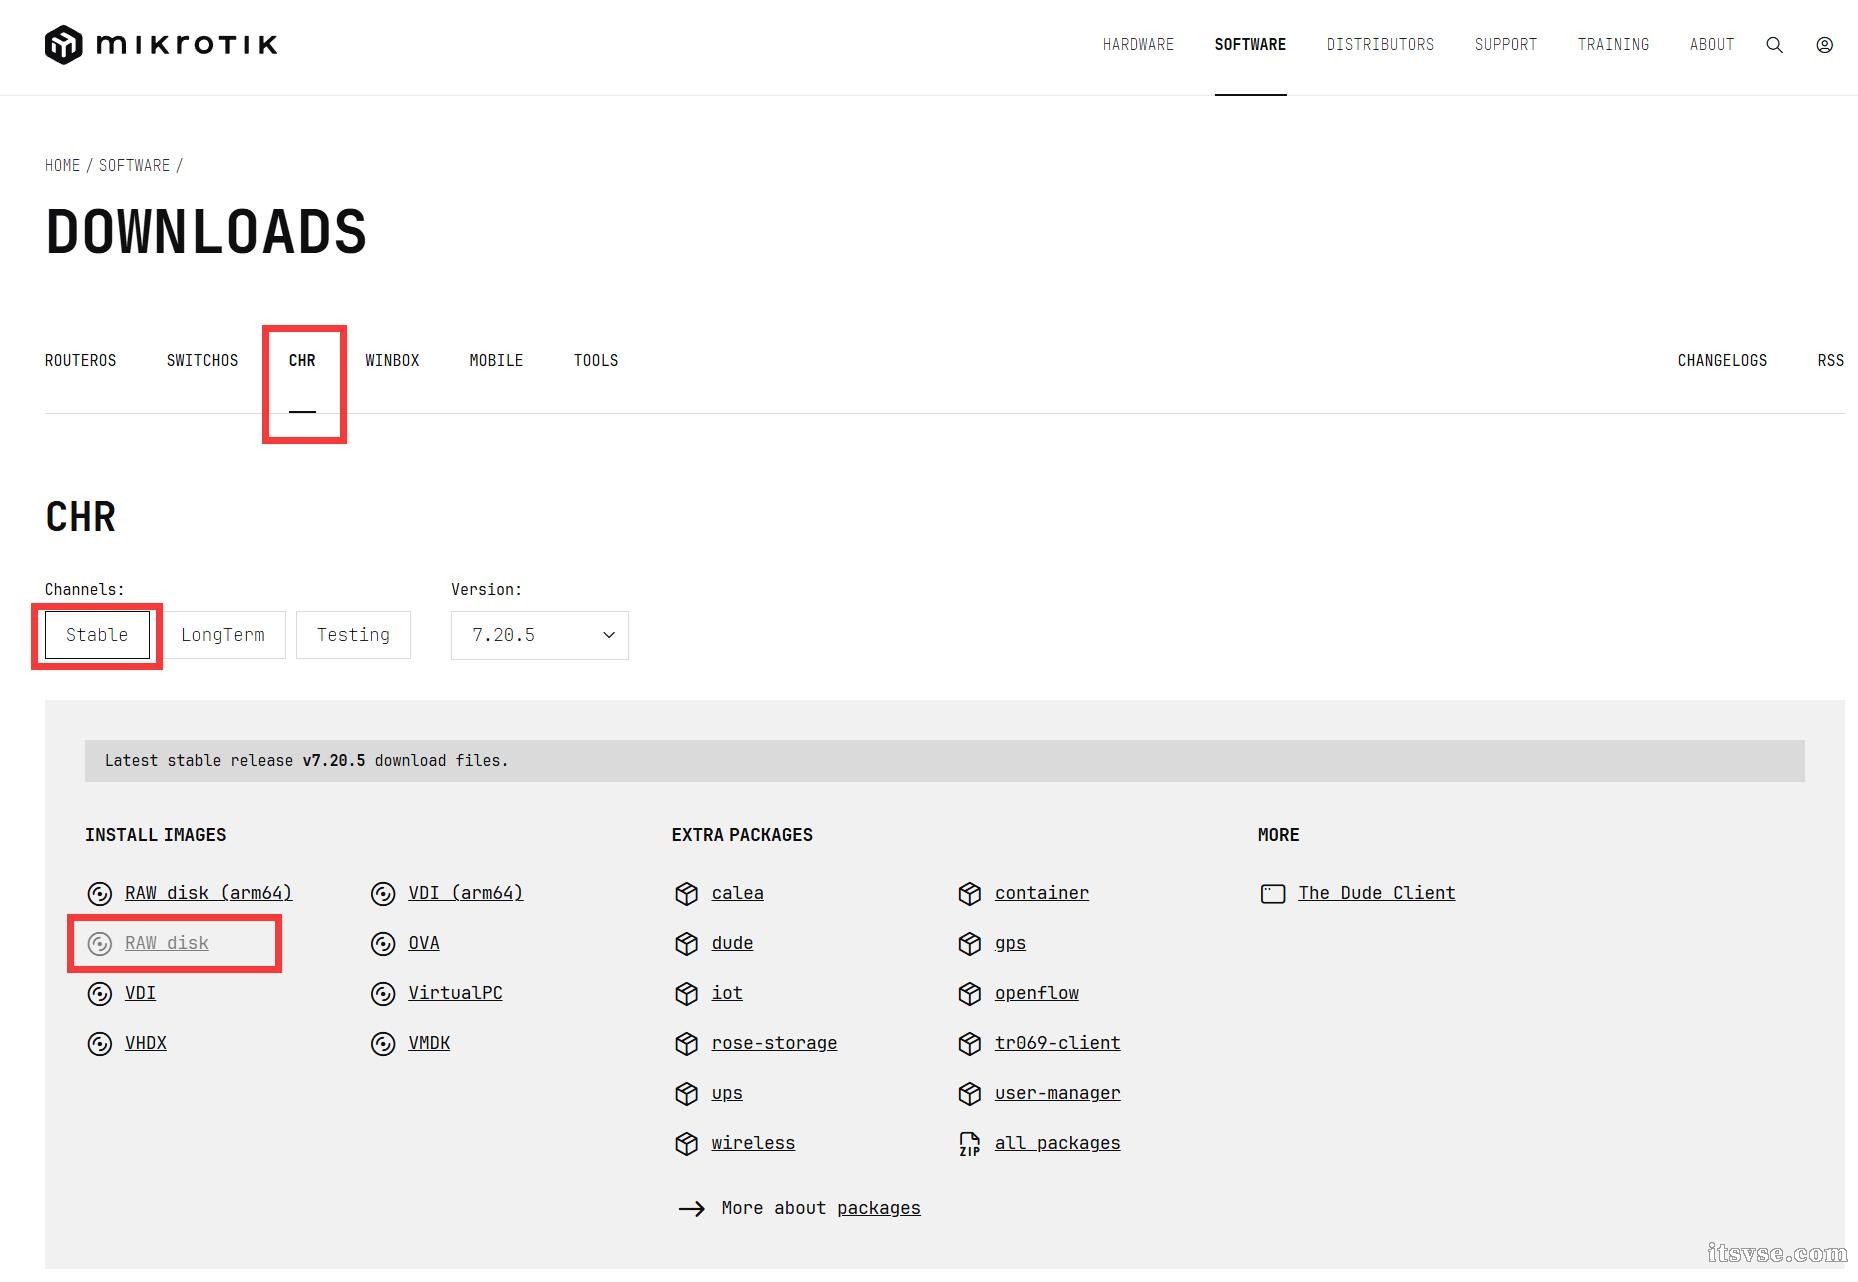Image resolution: width=1858 pixels, height=1282 pixels.
Task: Open the user account icon
Action: point(1824,45)
